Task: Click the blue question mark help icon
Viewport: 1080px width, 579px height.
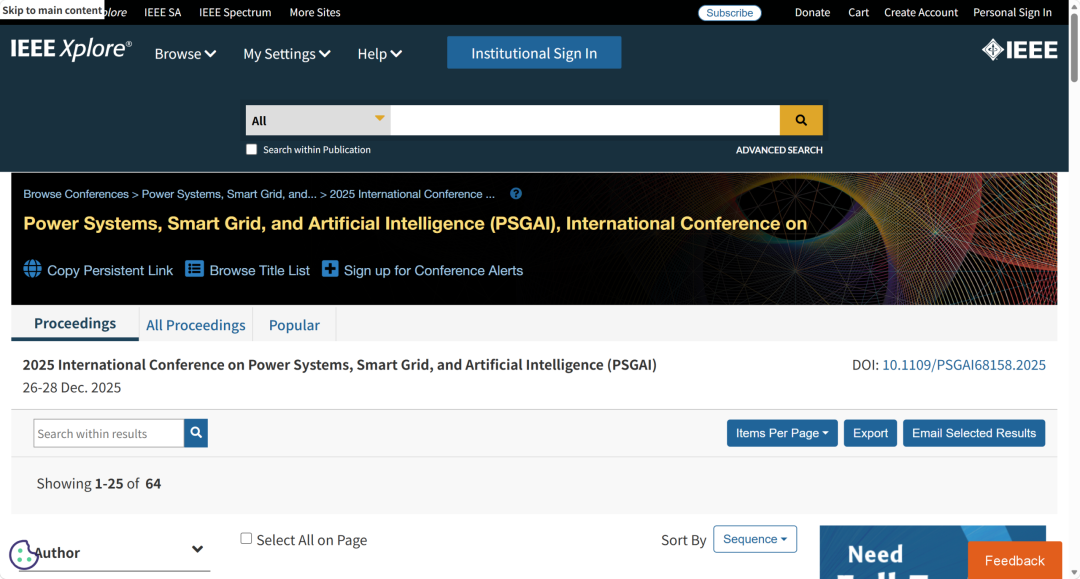Action: (516, 194)
